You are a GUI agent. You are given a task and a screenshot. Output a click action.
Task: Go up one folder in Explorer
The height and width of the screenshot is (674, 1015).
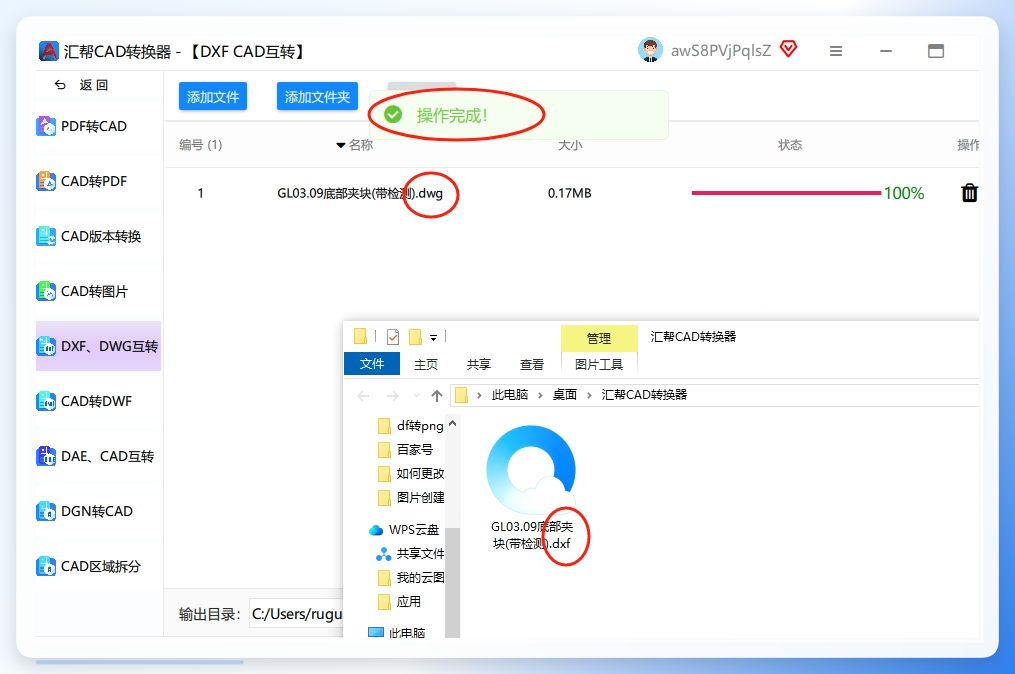point(437,396)
